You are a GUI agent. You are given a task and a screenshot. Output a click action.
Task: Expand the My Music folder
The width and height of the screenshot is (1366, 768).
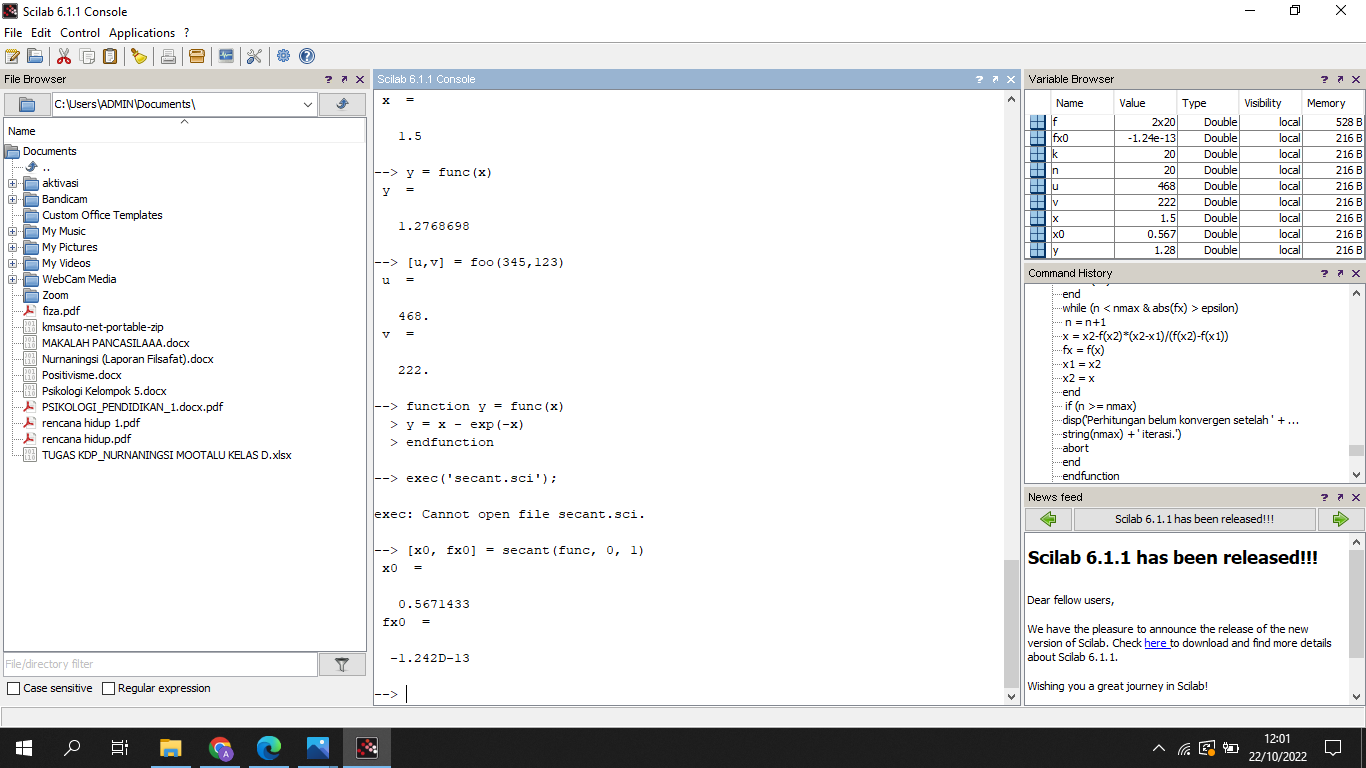pyautogui.click(x=12, y=232)
